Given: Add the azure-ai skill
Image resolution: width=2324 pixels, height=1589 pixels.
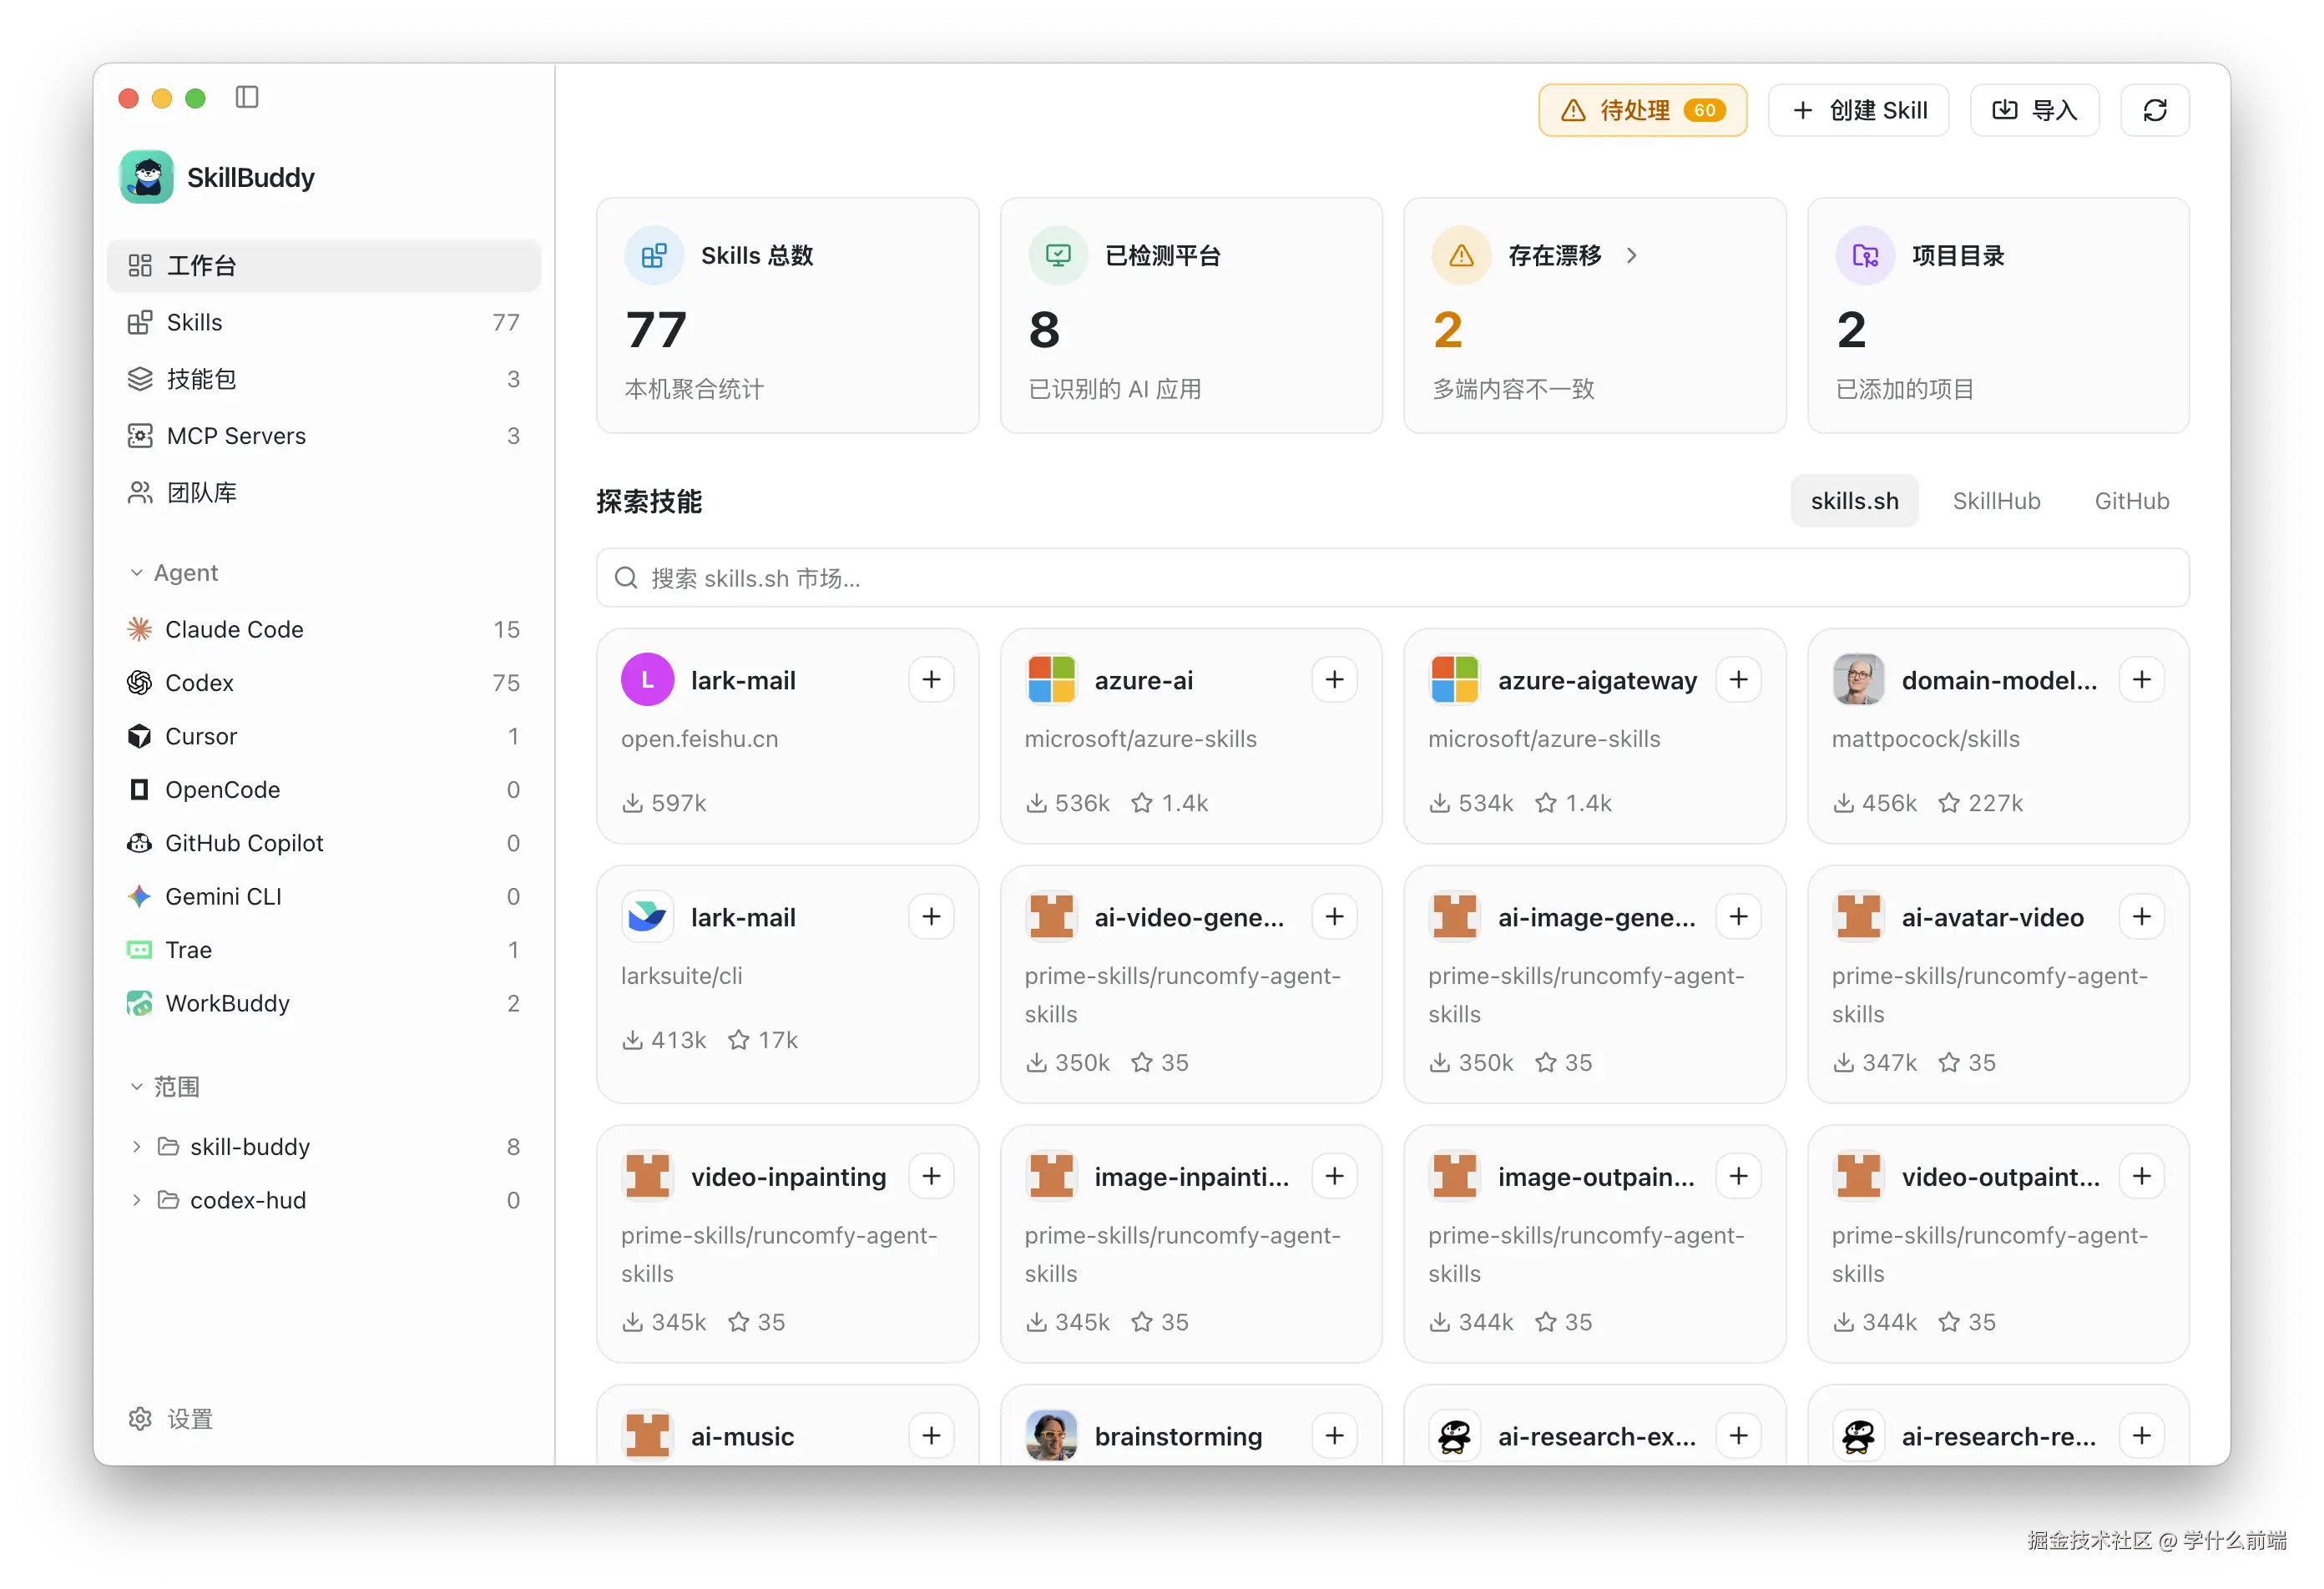Looking at the screenshot, I should coord(1334,680).
